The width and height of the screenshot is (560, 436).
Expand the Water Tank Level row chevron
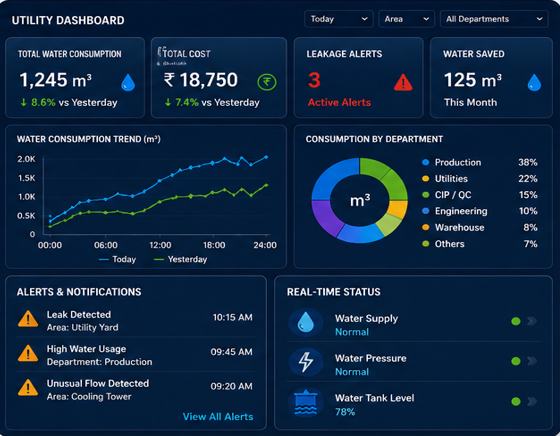pyautogui.click(x=532, y=401)
